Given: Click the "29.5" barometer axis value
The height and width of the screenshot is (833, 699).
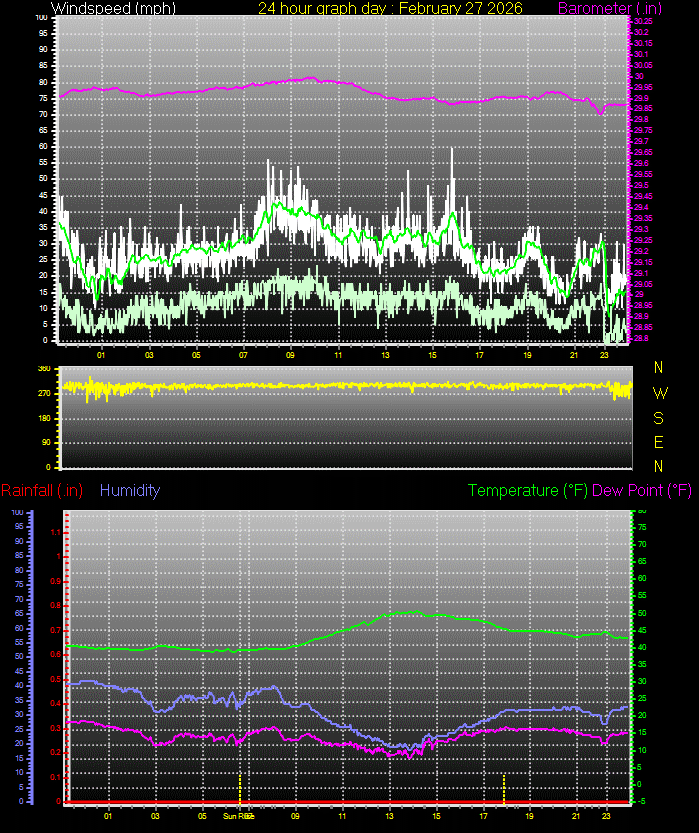Looking at the screenshot, I should click(641, 185).
